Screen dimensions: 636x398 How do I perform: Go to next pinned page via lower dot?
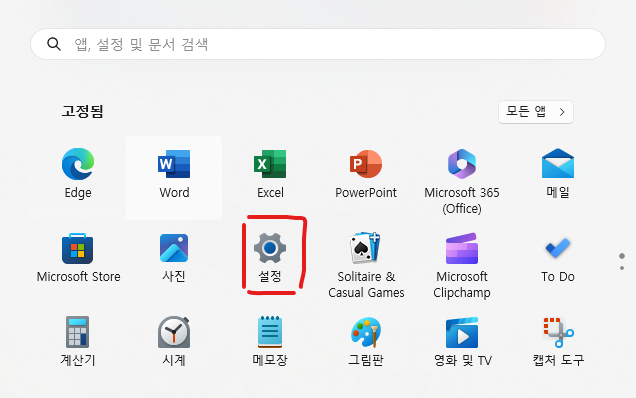(x=622, y=268)
